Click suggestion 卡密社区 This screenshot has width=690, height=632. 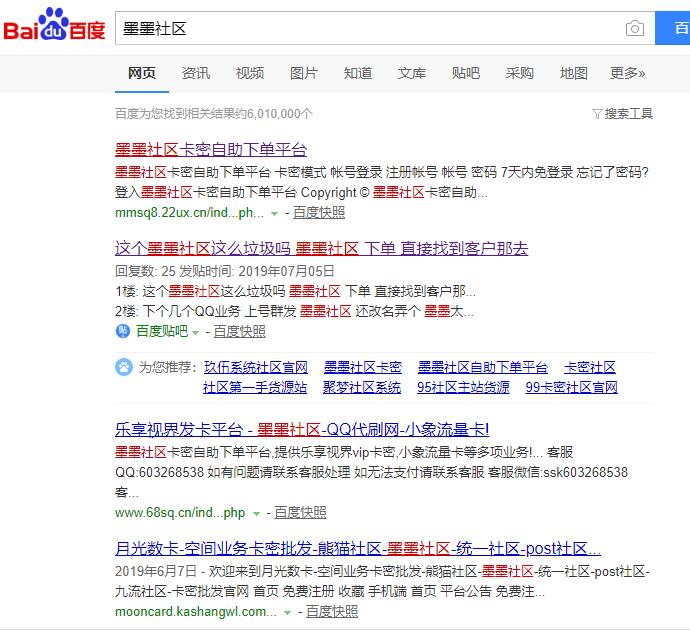pyautogui.click(x=590, y=367)
